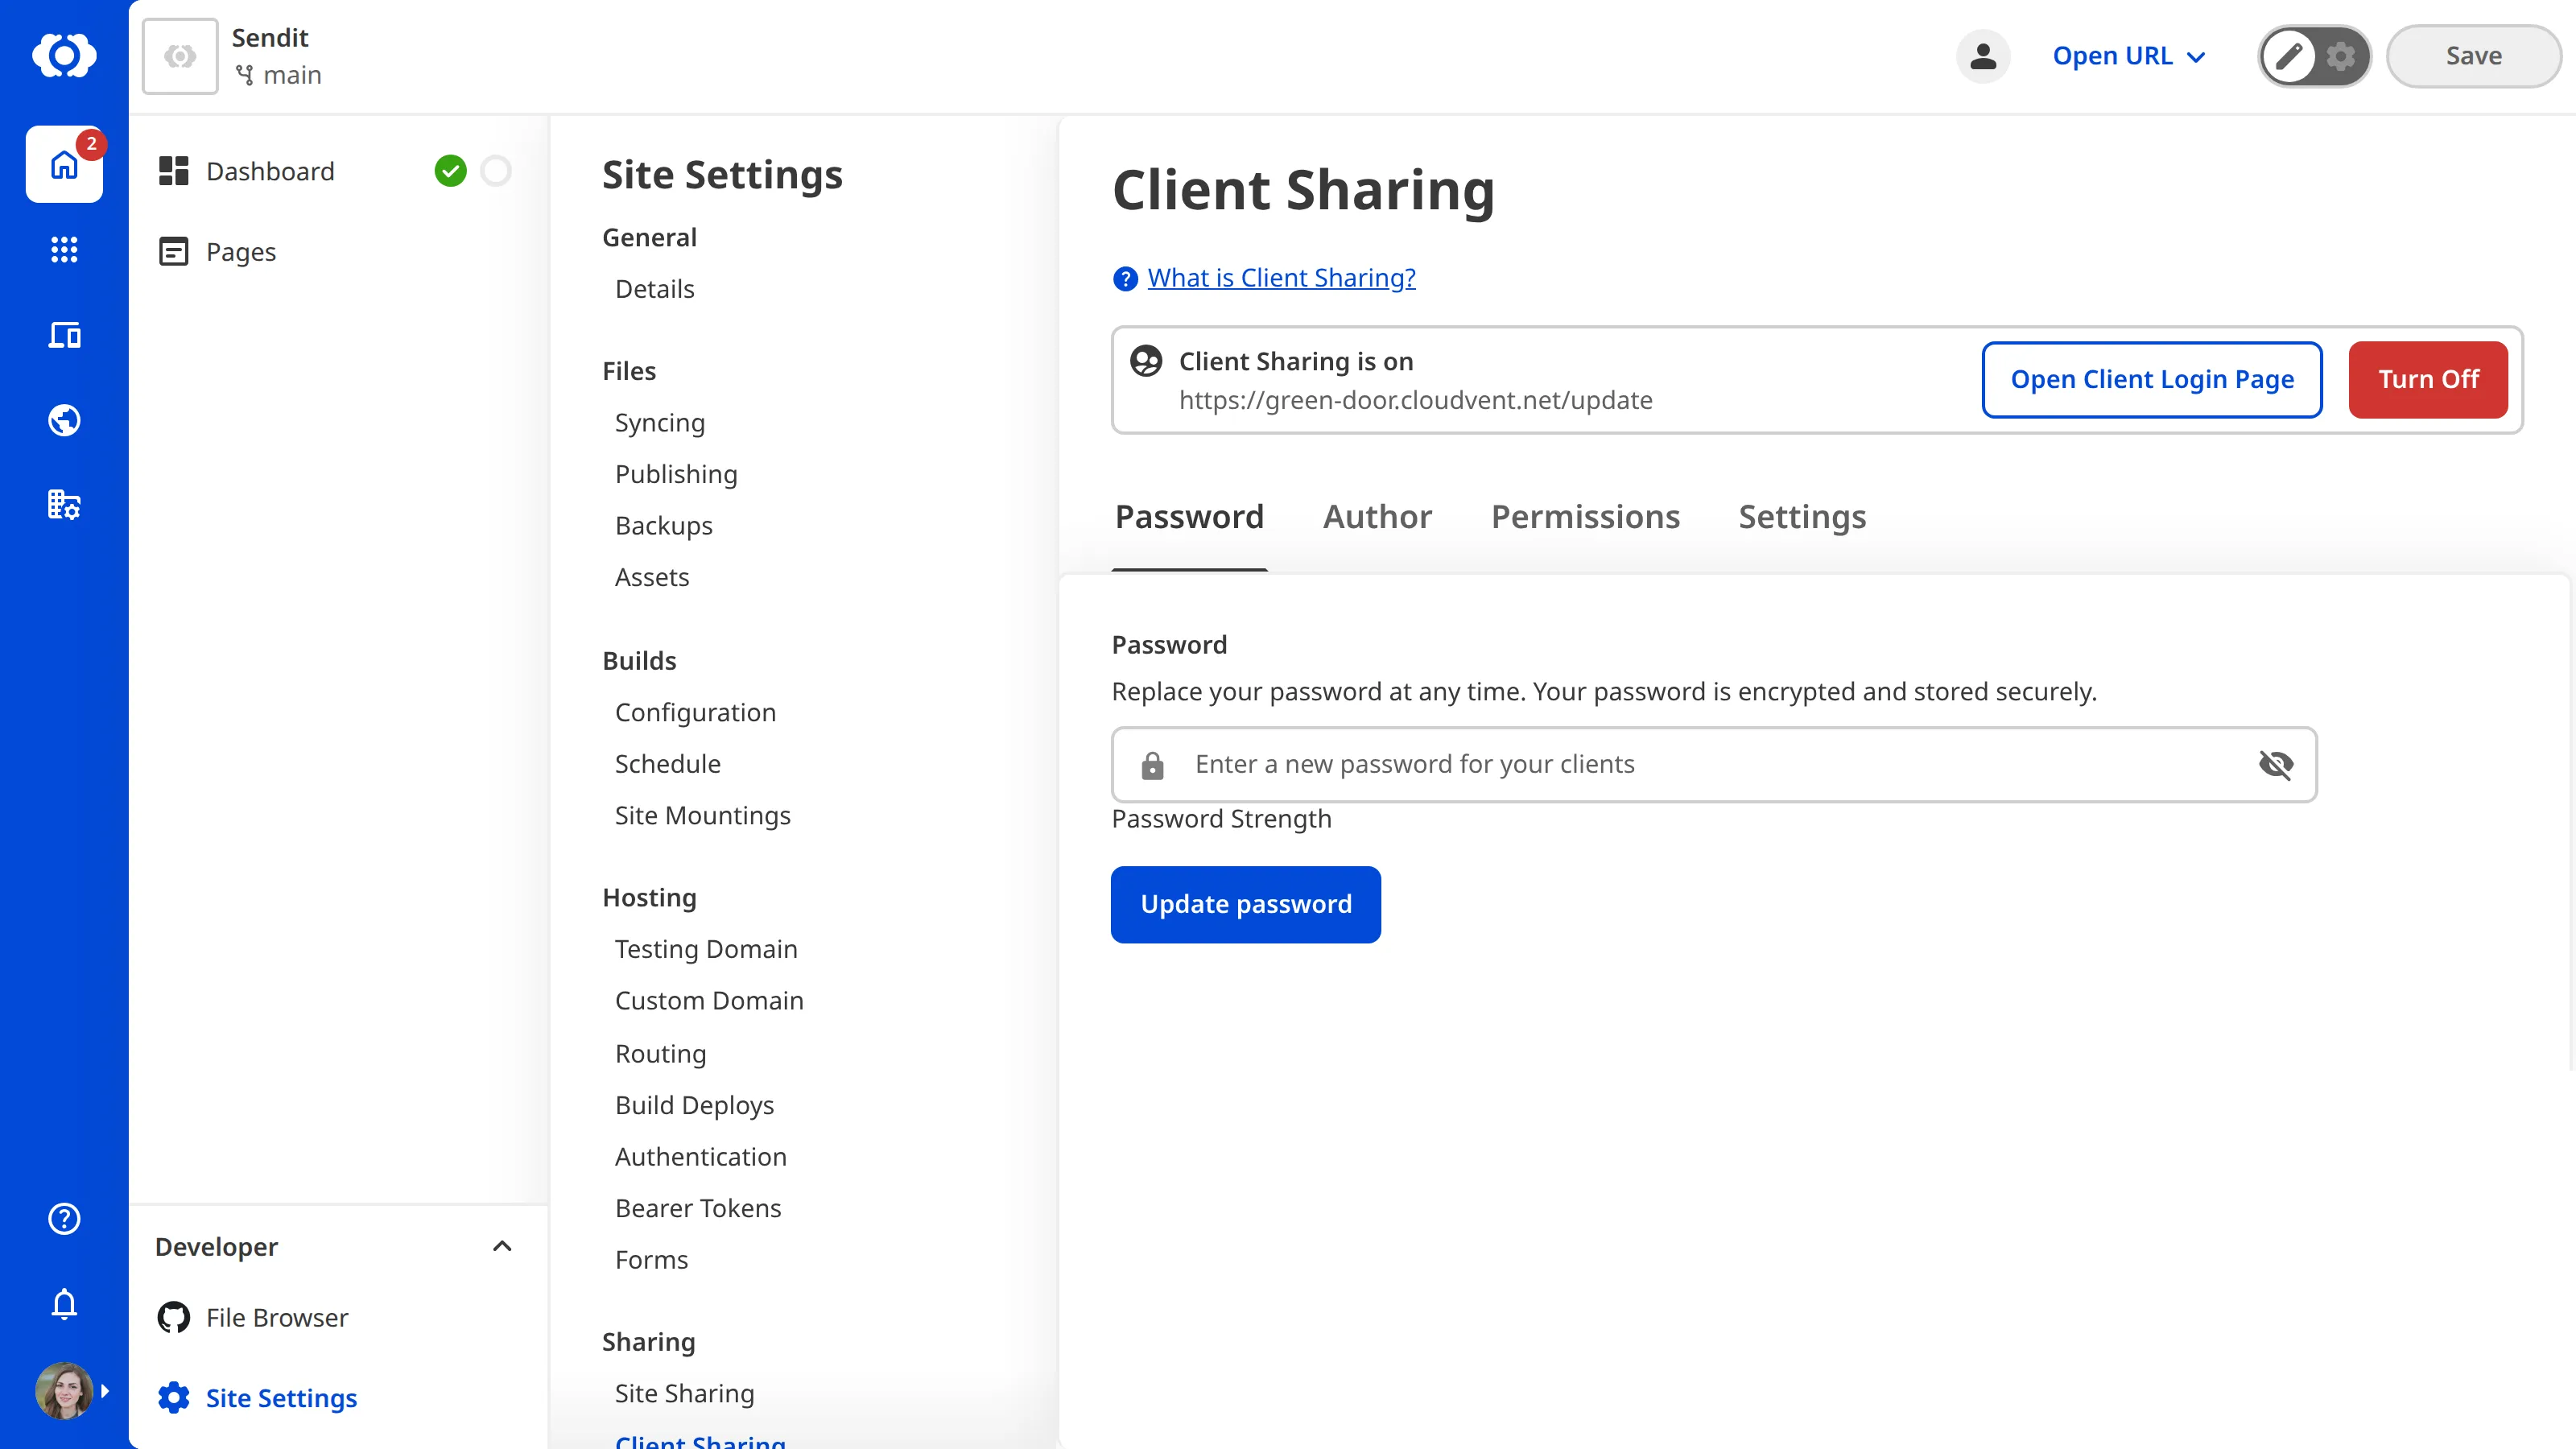
Task: Open Authentication settings
Action: 700,1157
